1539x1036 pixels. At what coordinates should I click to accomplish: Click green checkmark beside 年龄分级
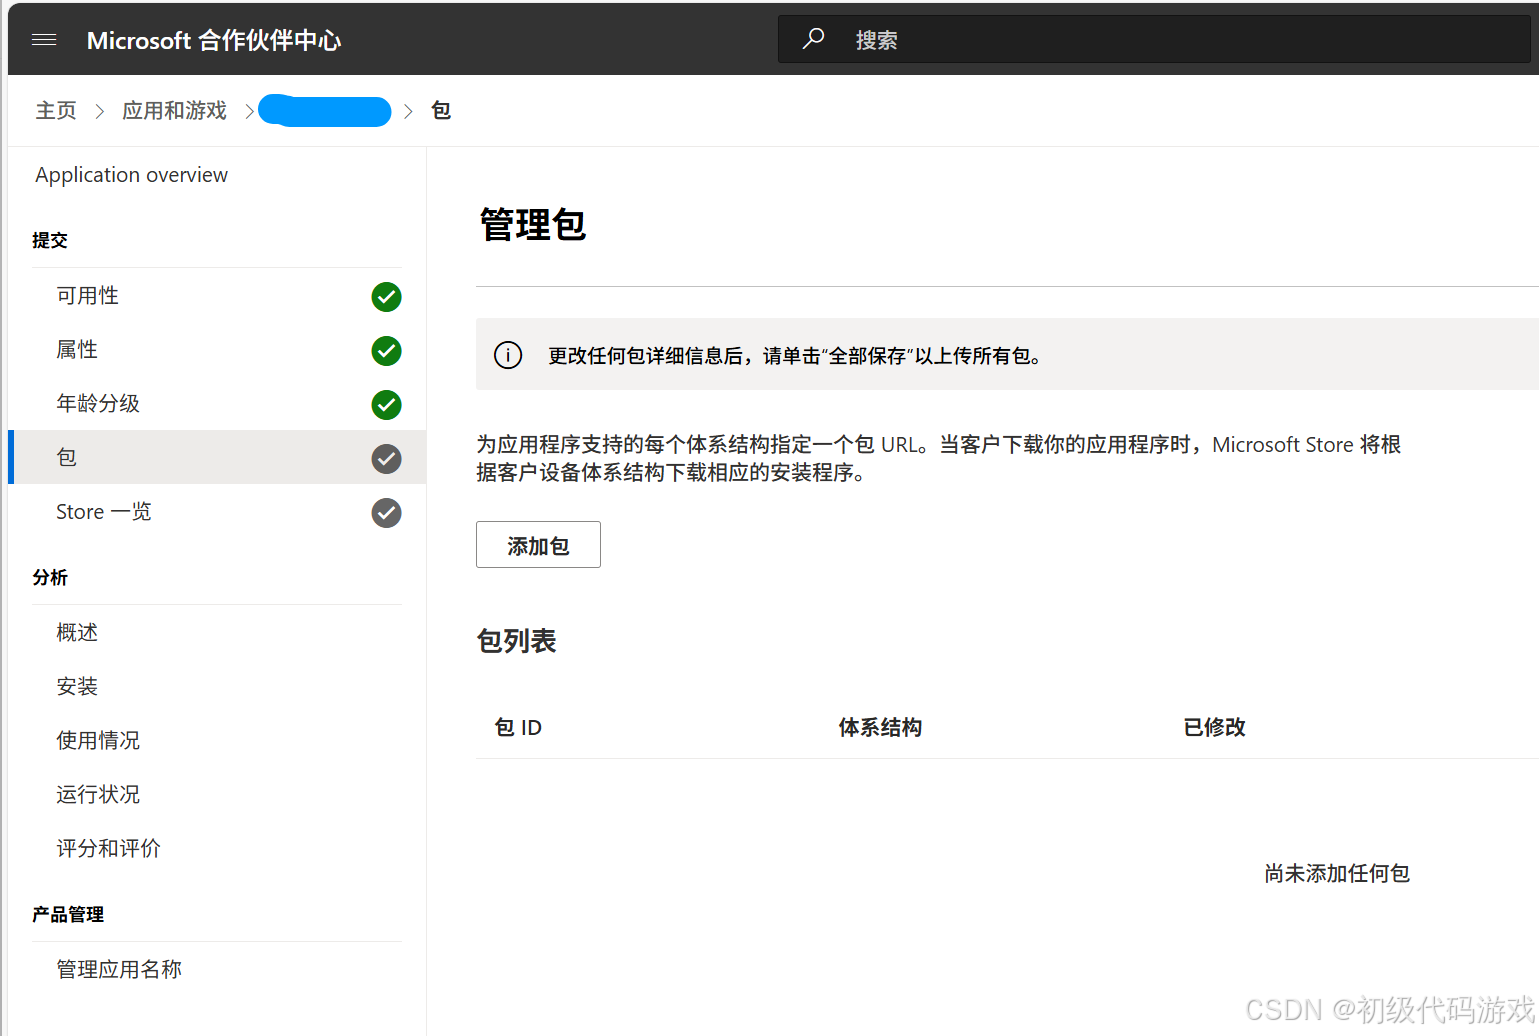coord(386,405)
